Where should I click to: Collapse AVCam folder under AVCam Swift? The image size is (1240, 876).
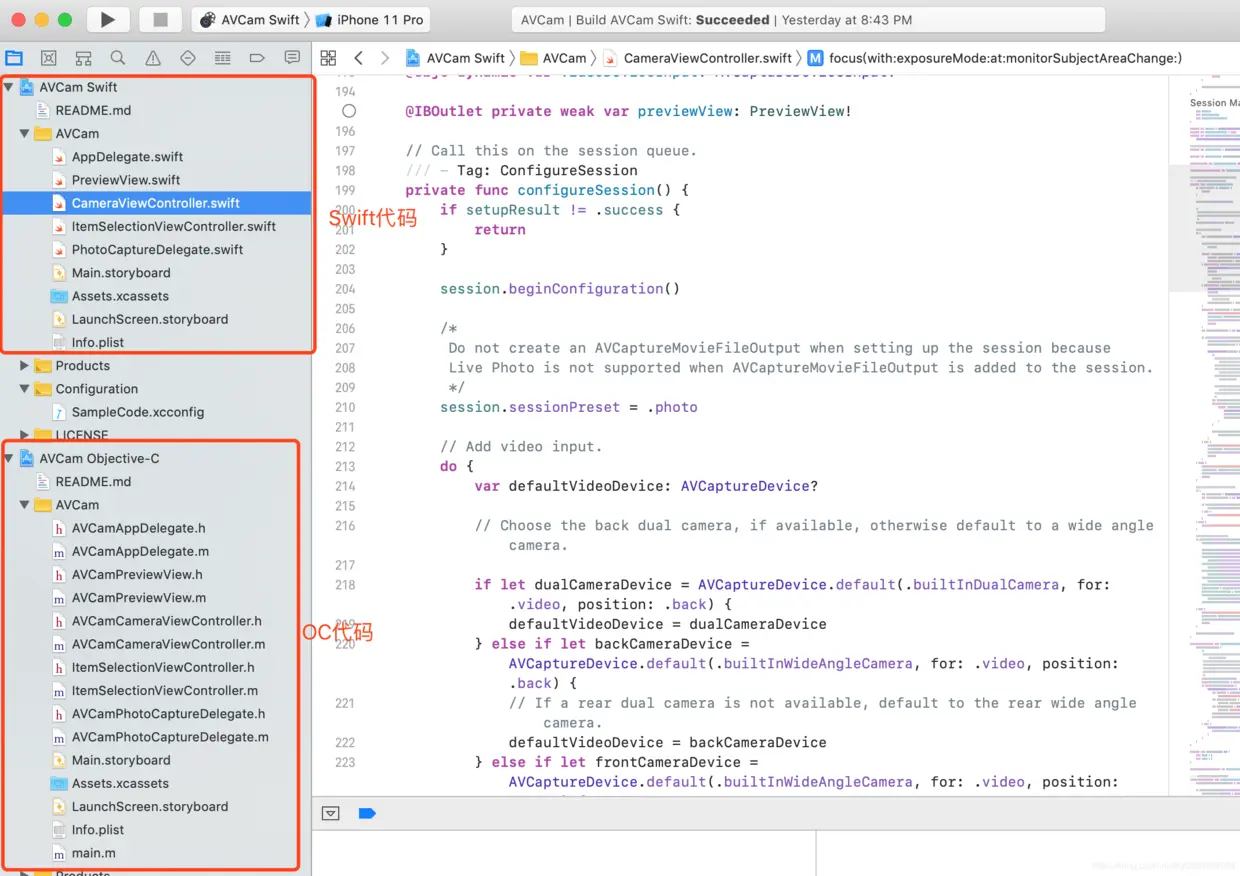25,133
